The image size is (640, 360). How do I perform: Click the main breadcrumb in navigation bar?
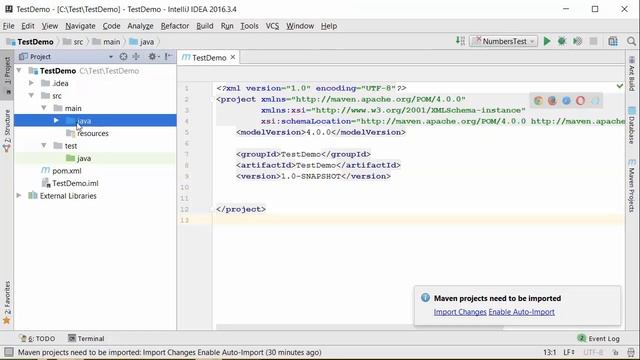point(107,42)
